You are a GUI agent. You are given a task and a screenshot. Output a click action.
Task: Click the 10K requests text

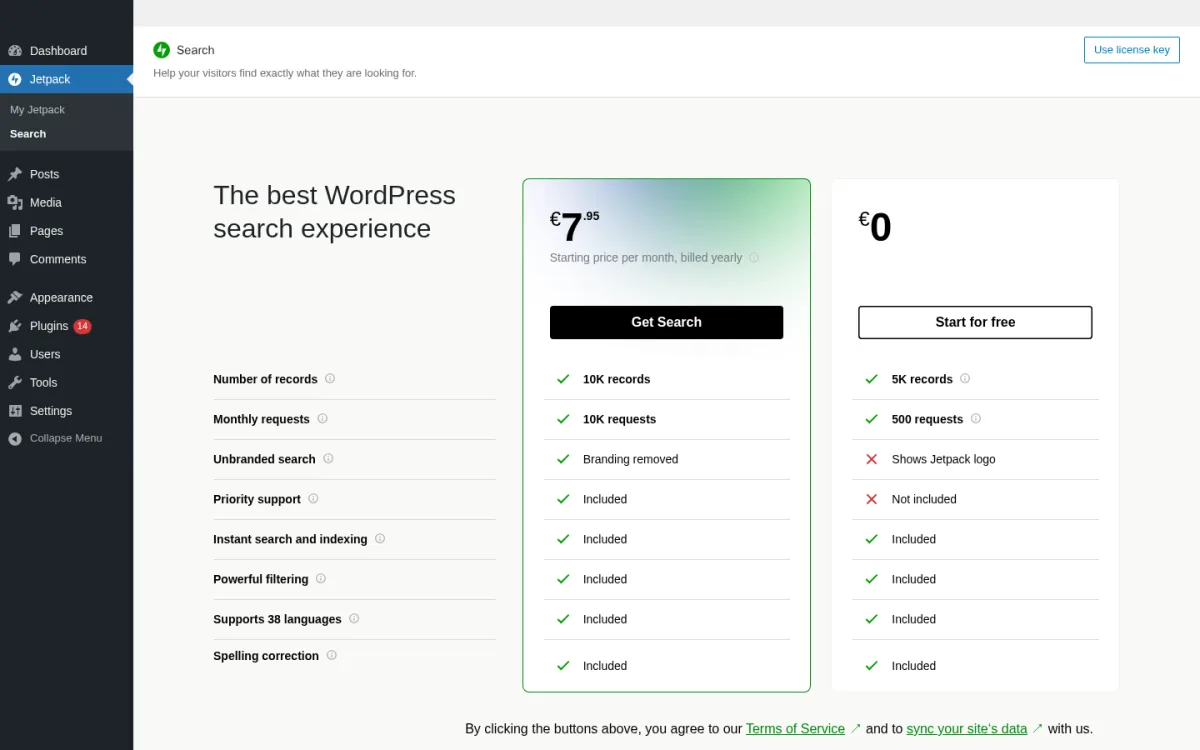pos(619,419)
